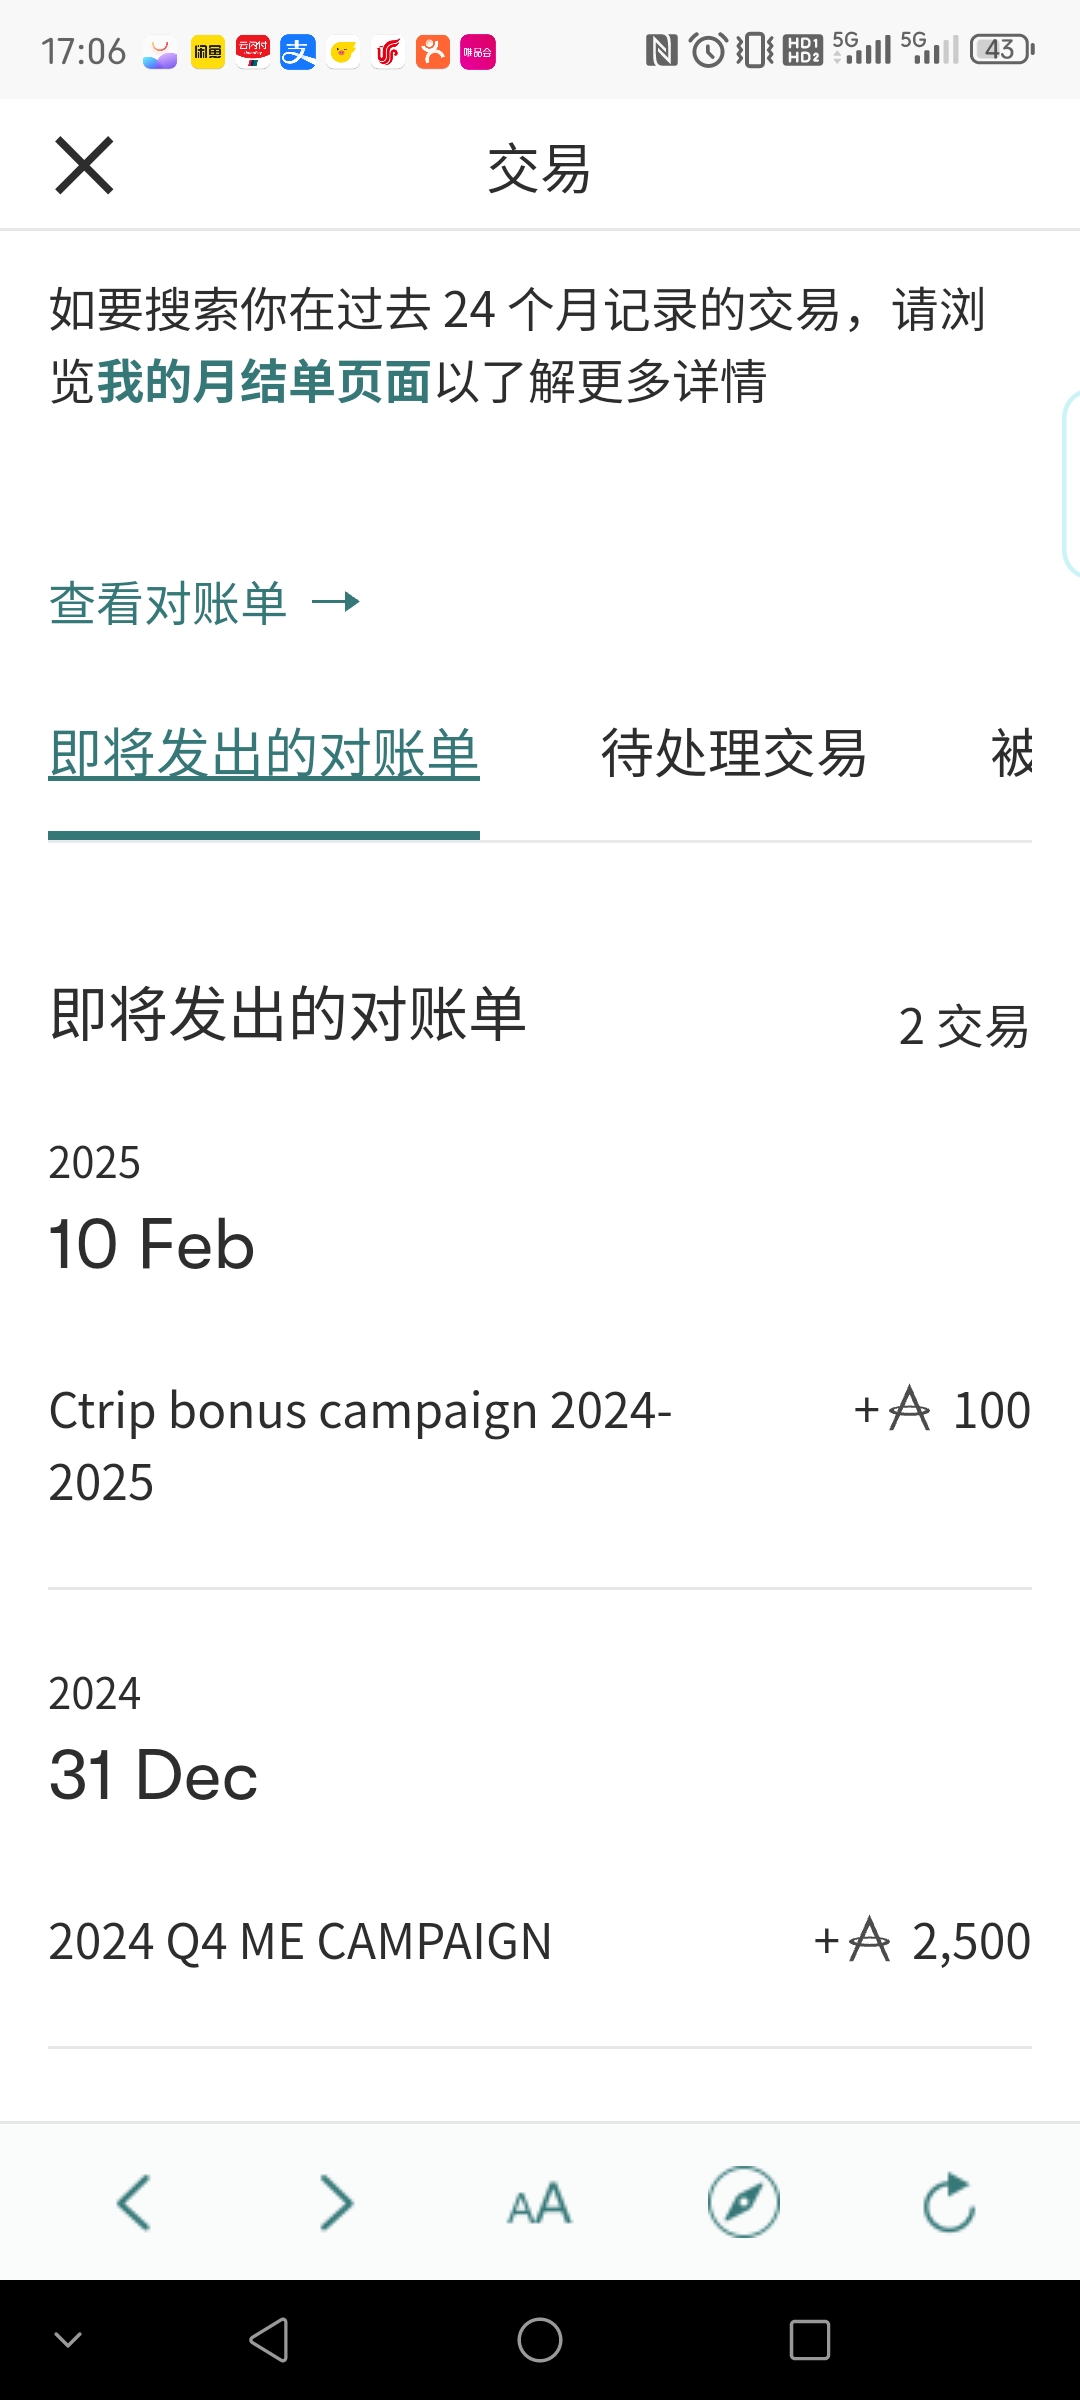Reload the page with the refresh icon

[x=949, y=2202]
